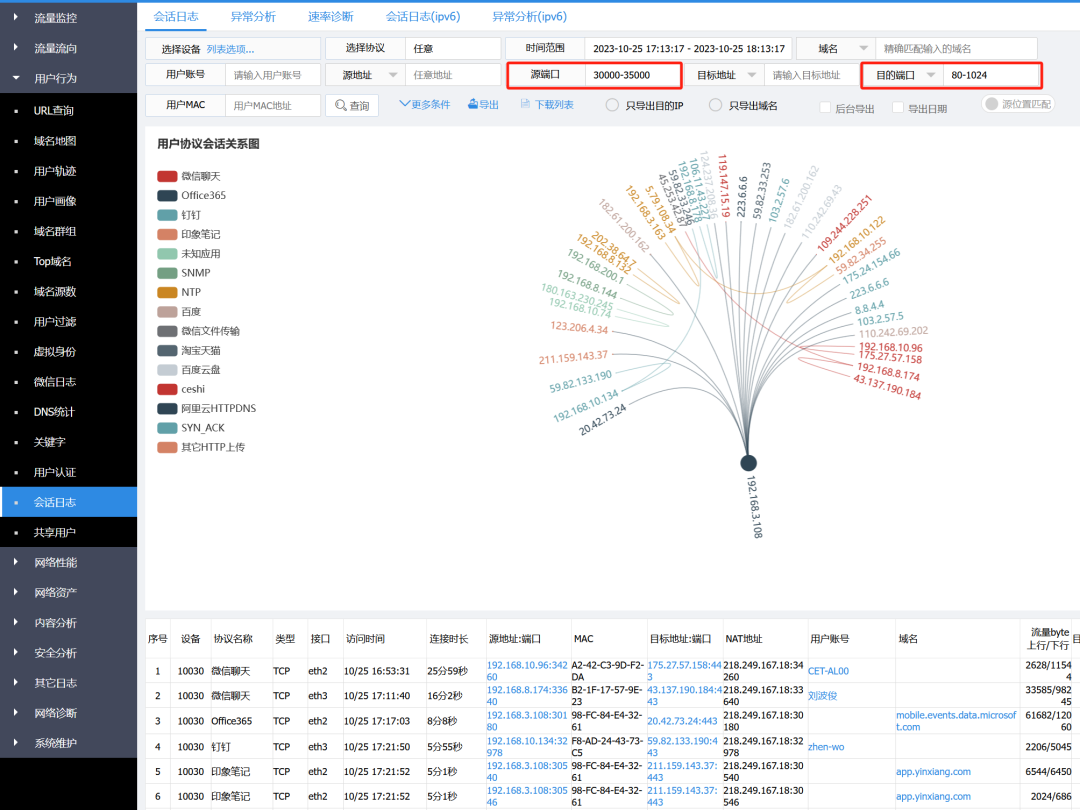Click the 20.42.73.24 node label in graph
The width and height of the screenshot is (1080, 810).
click(x=602, y=419)
